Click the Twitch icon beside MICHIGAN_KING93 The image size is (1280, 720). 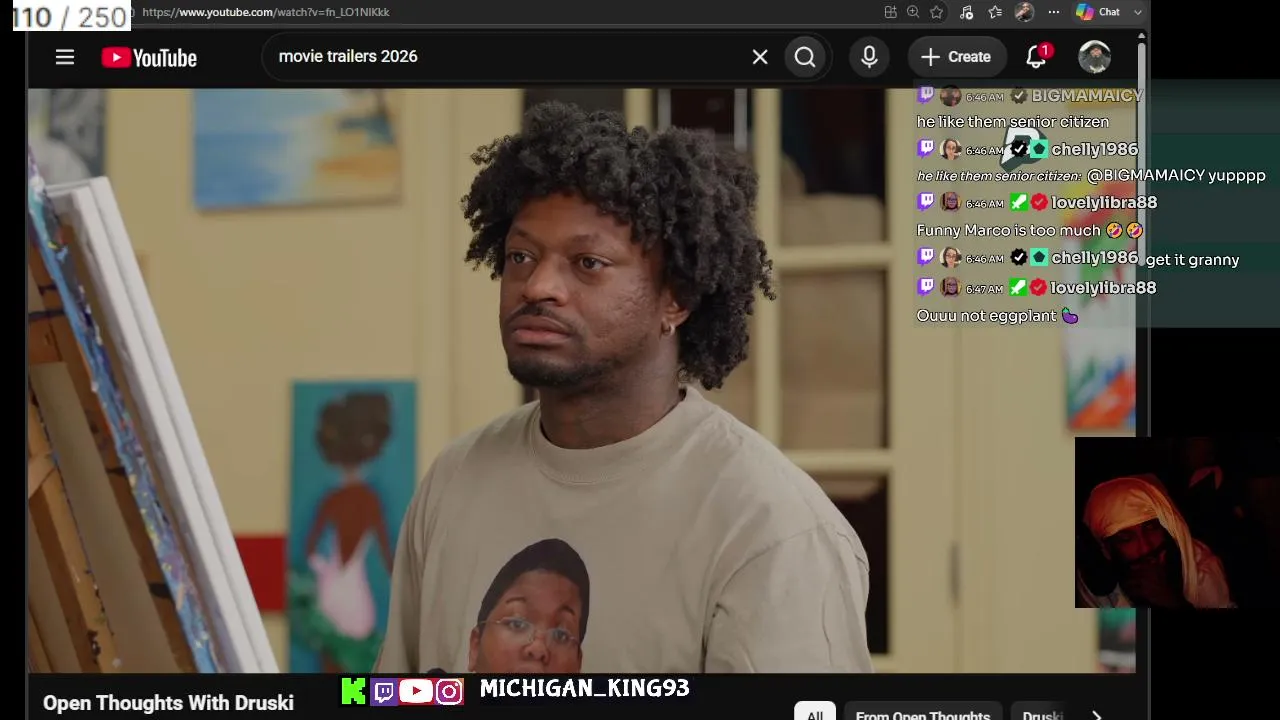coord(384,691)
